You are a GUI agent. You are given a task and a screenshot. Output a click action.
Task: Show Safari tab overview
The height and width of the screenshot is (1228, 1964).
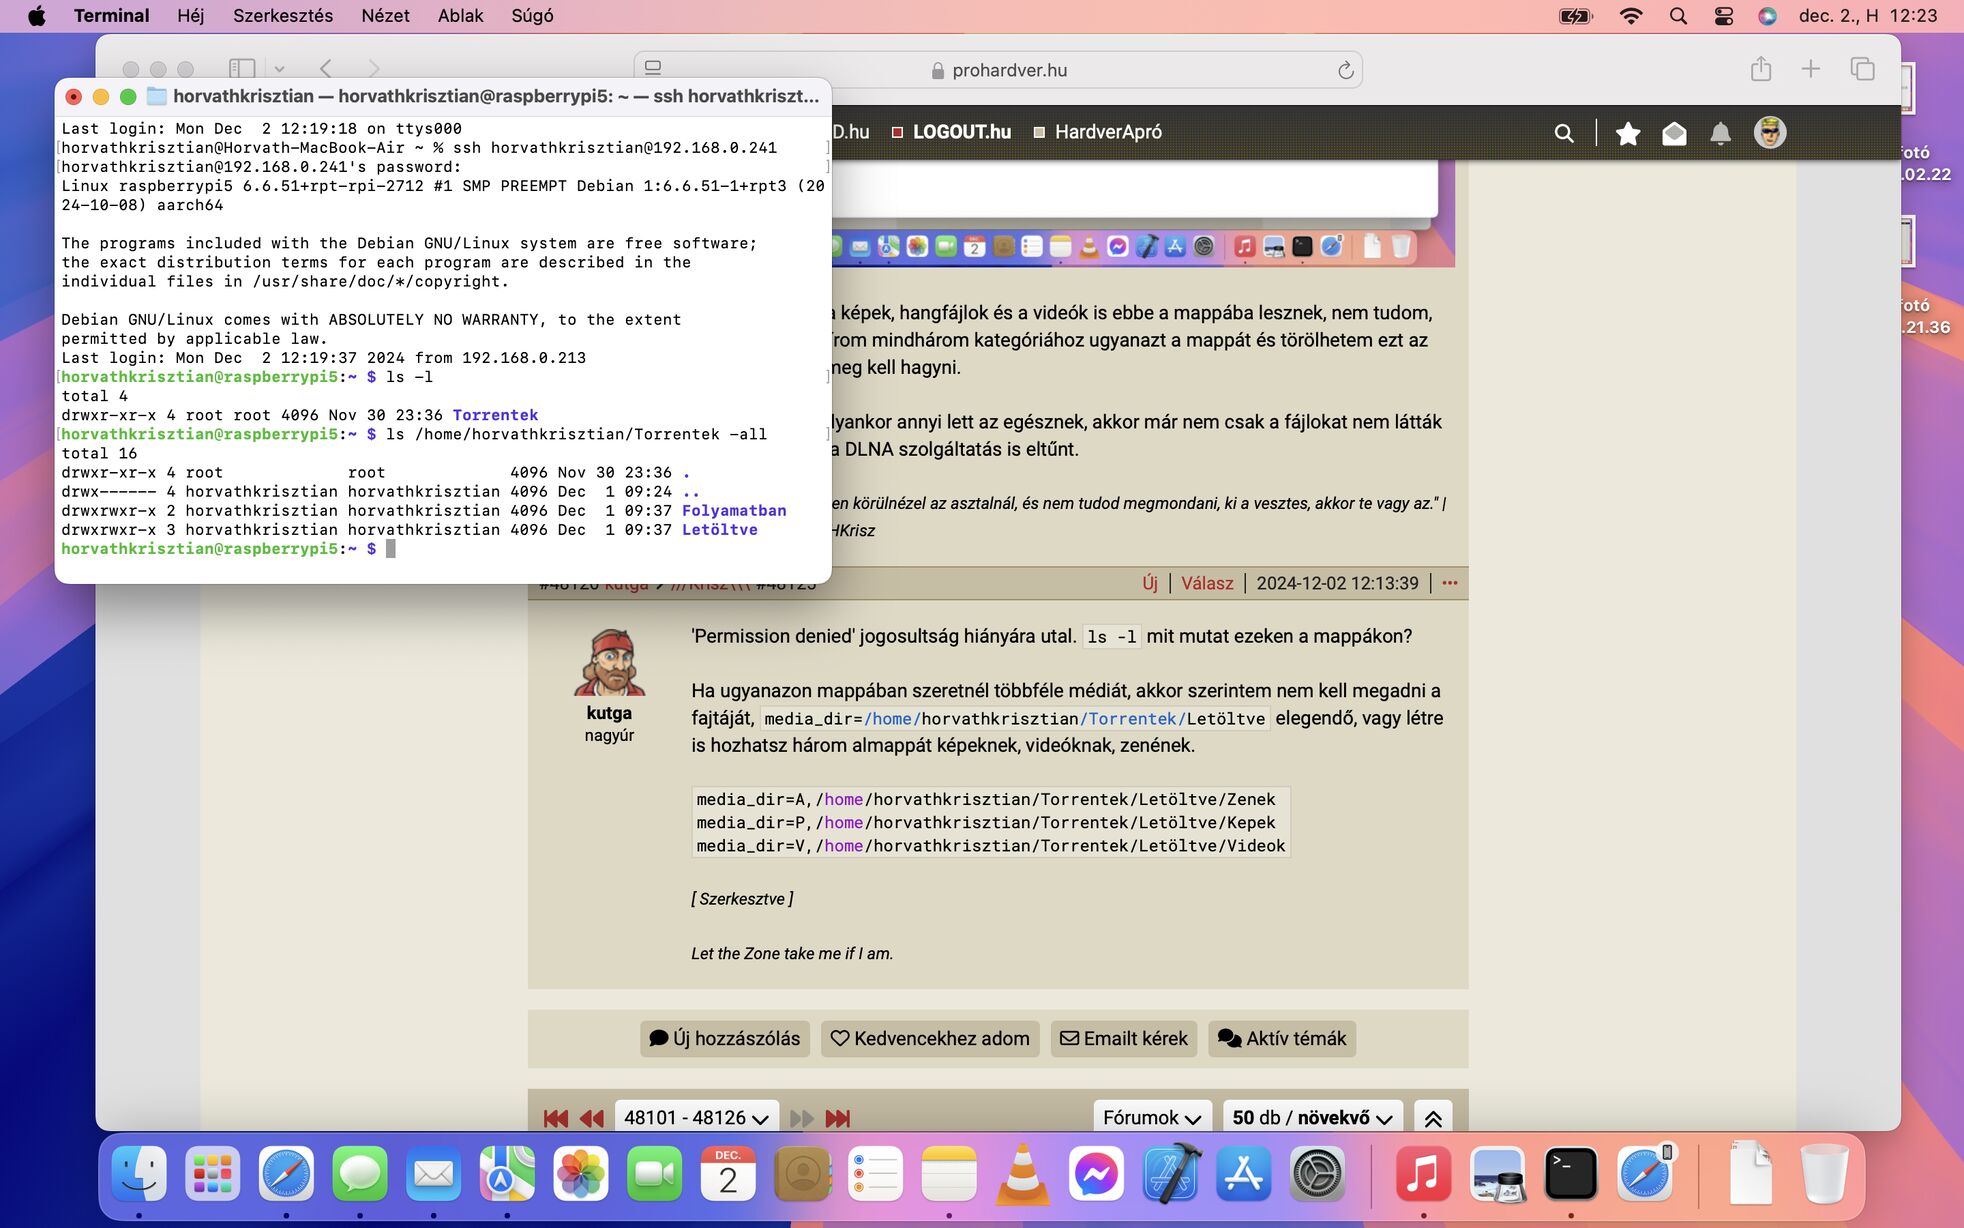point(1862,69)
